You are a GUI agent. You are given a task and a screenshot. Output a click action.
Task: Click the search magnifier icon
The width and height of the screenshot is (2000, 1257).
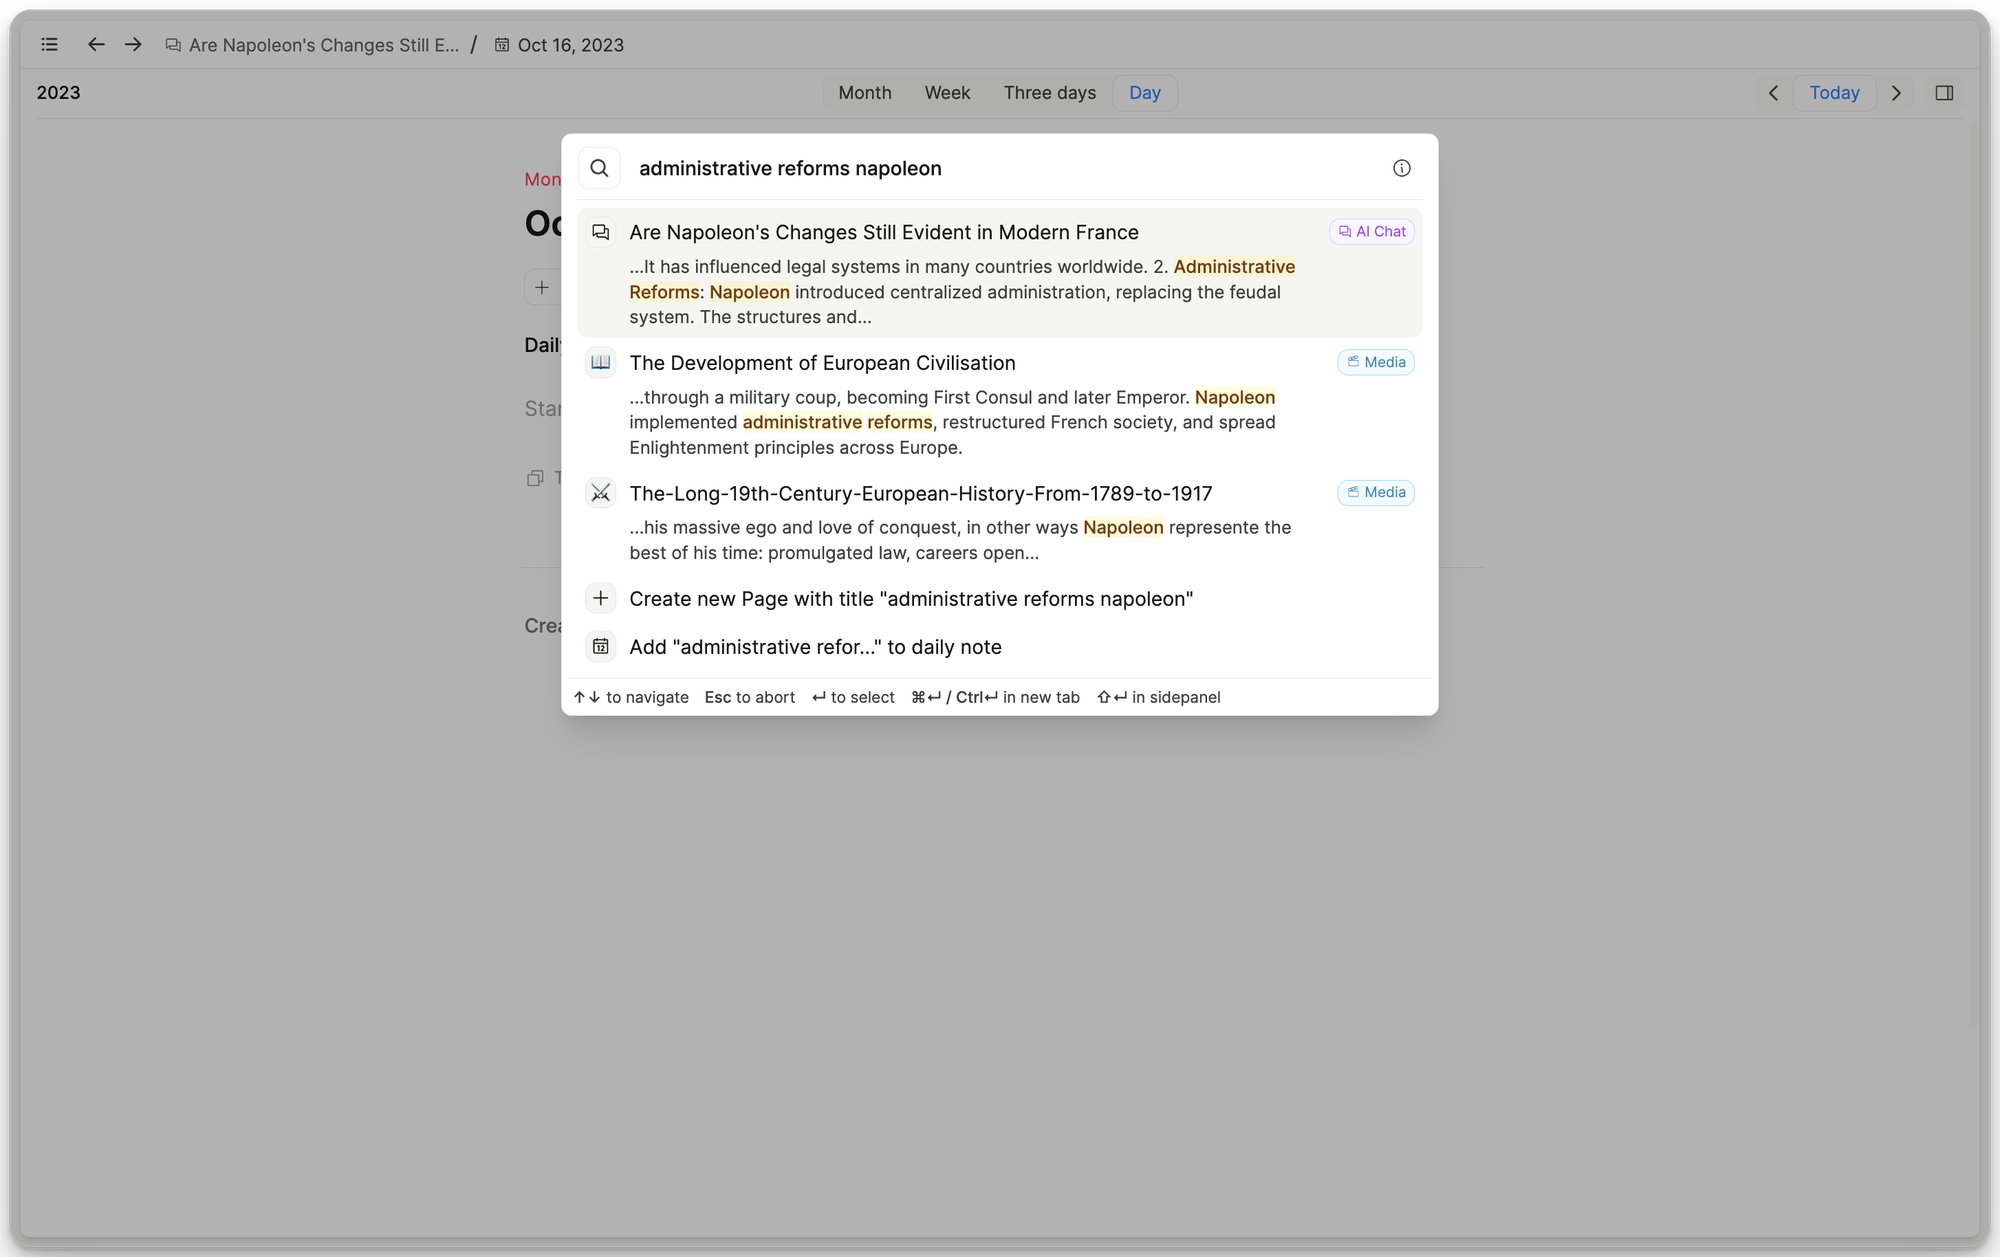pos(599,168)
